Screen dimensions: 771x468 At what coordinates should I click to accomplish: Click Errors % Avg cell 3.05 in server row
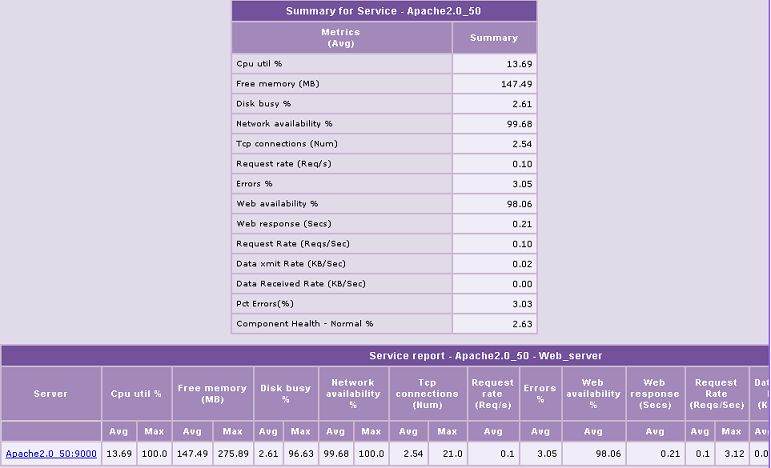point(540,454)
